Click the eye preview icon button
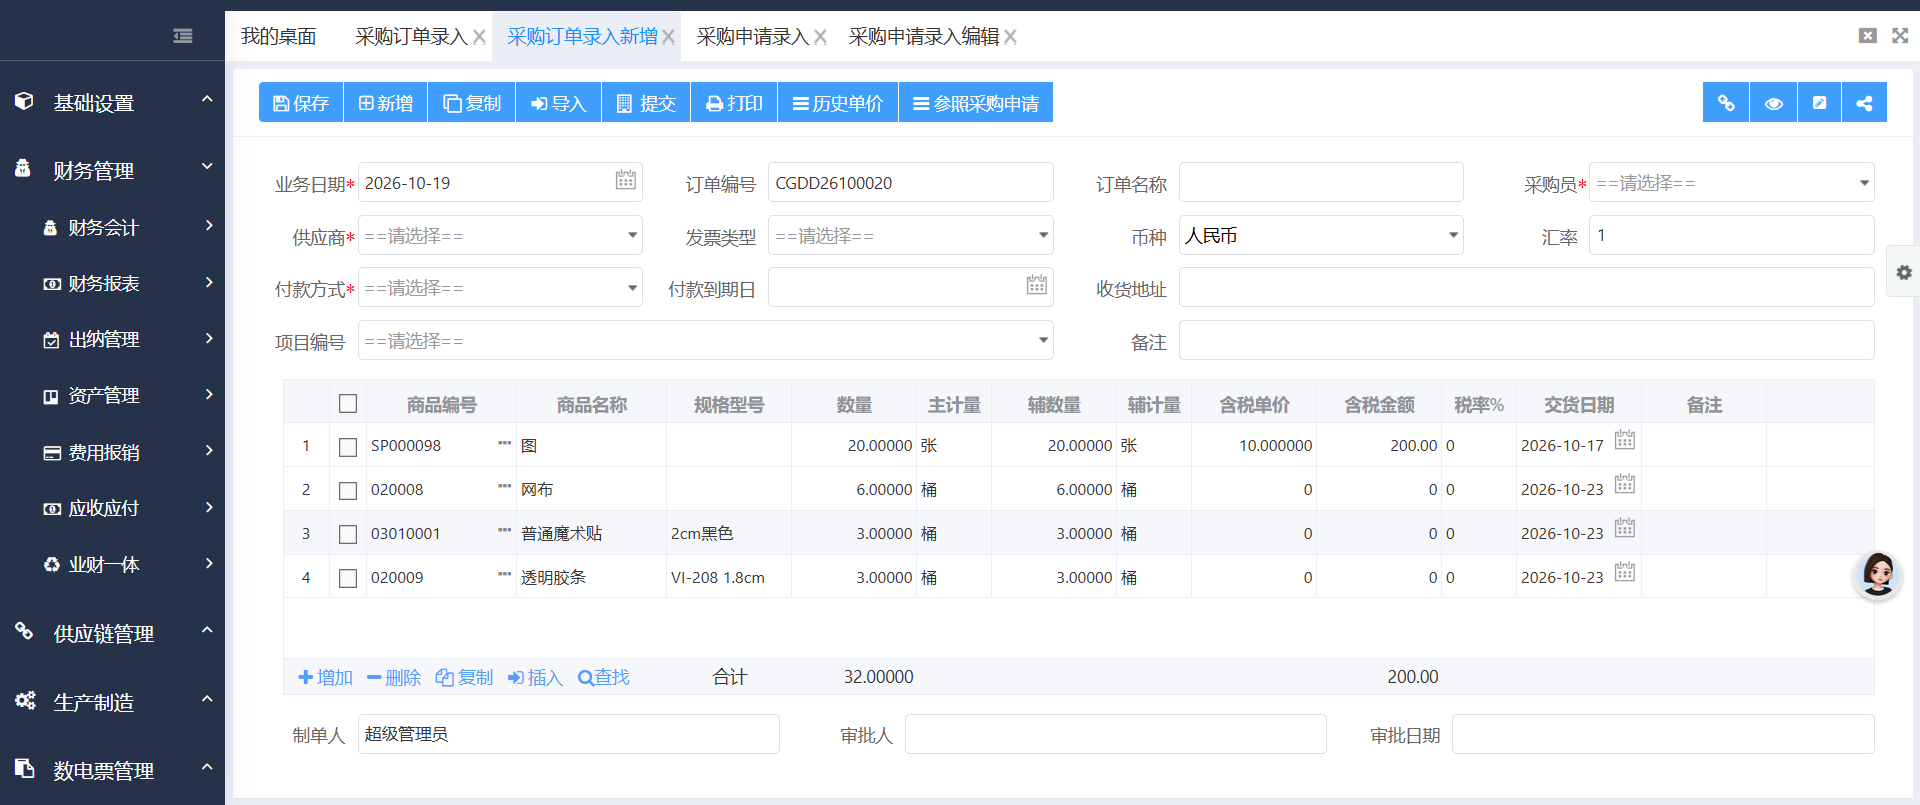 click(x=1773, y=103)
